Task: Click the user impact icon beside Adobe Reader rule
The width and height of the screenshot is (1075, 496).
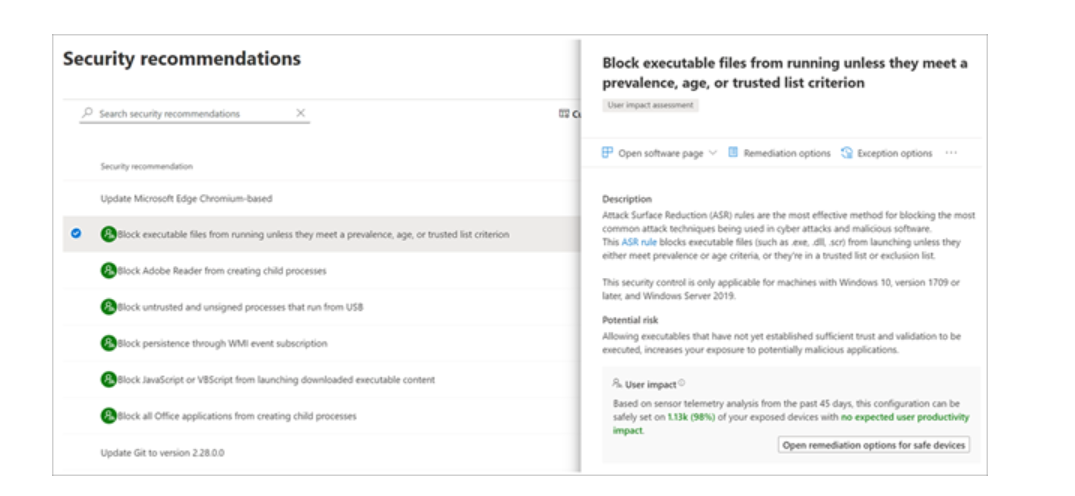Action: [108, 270]
